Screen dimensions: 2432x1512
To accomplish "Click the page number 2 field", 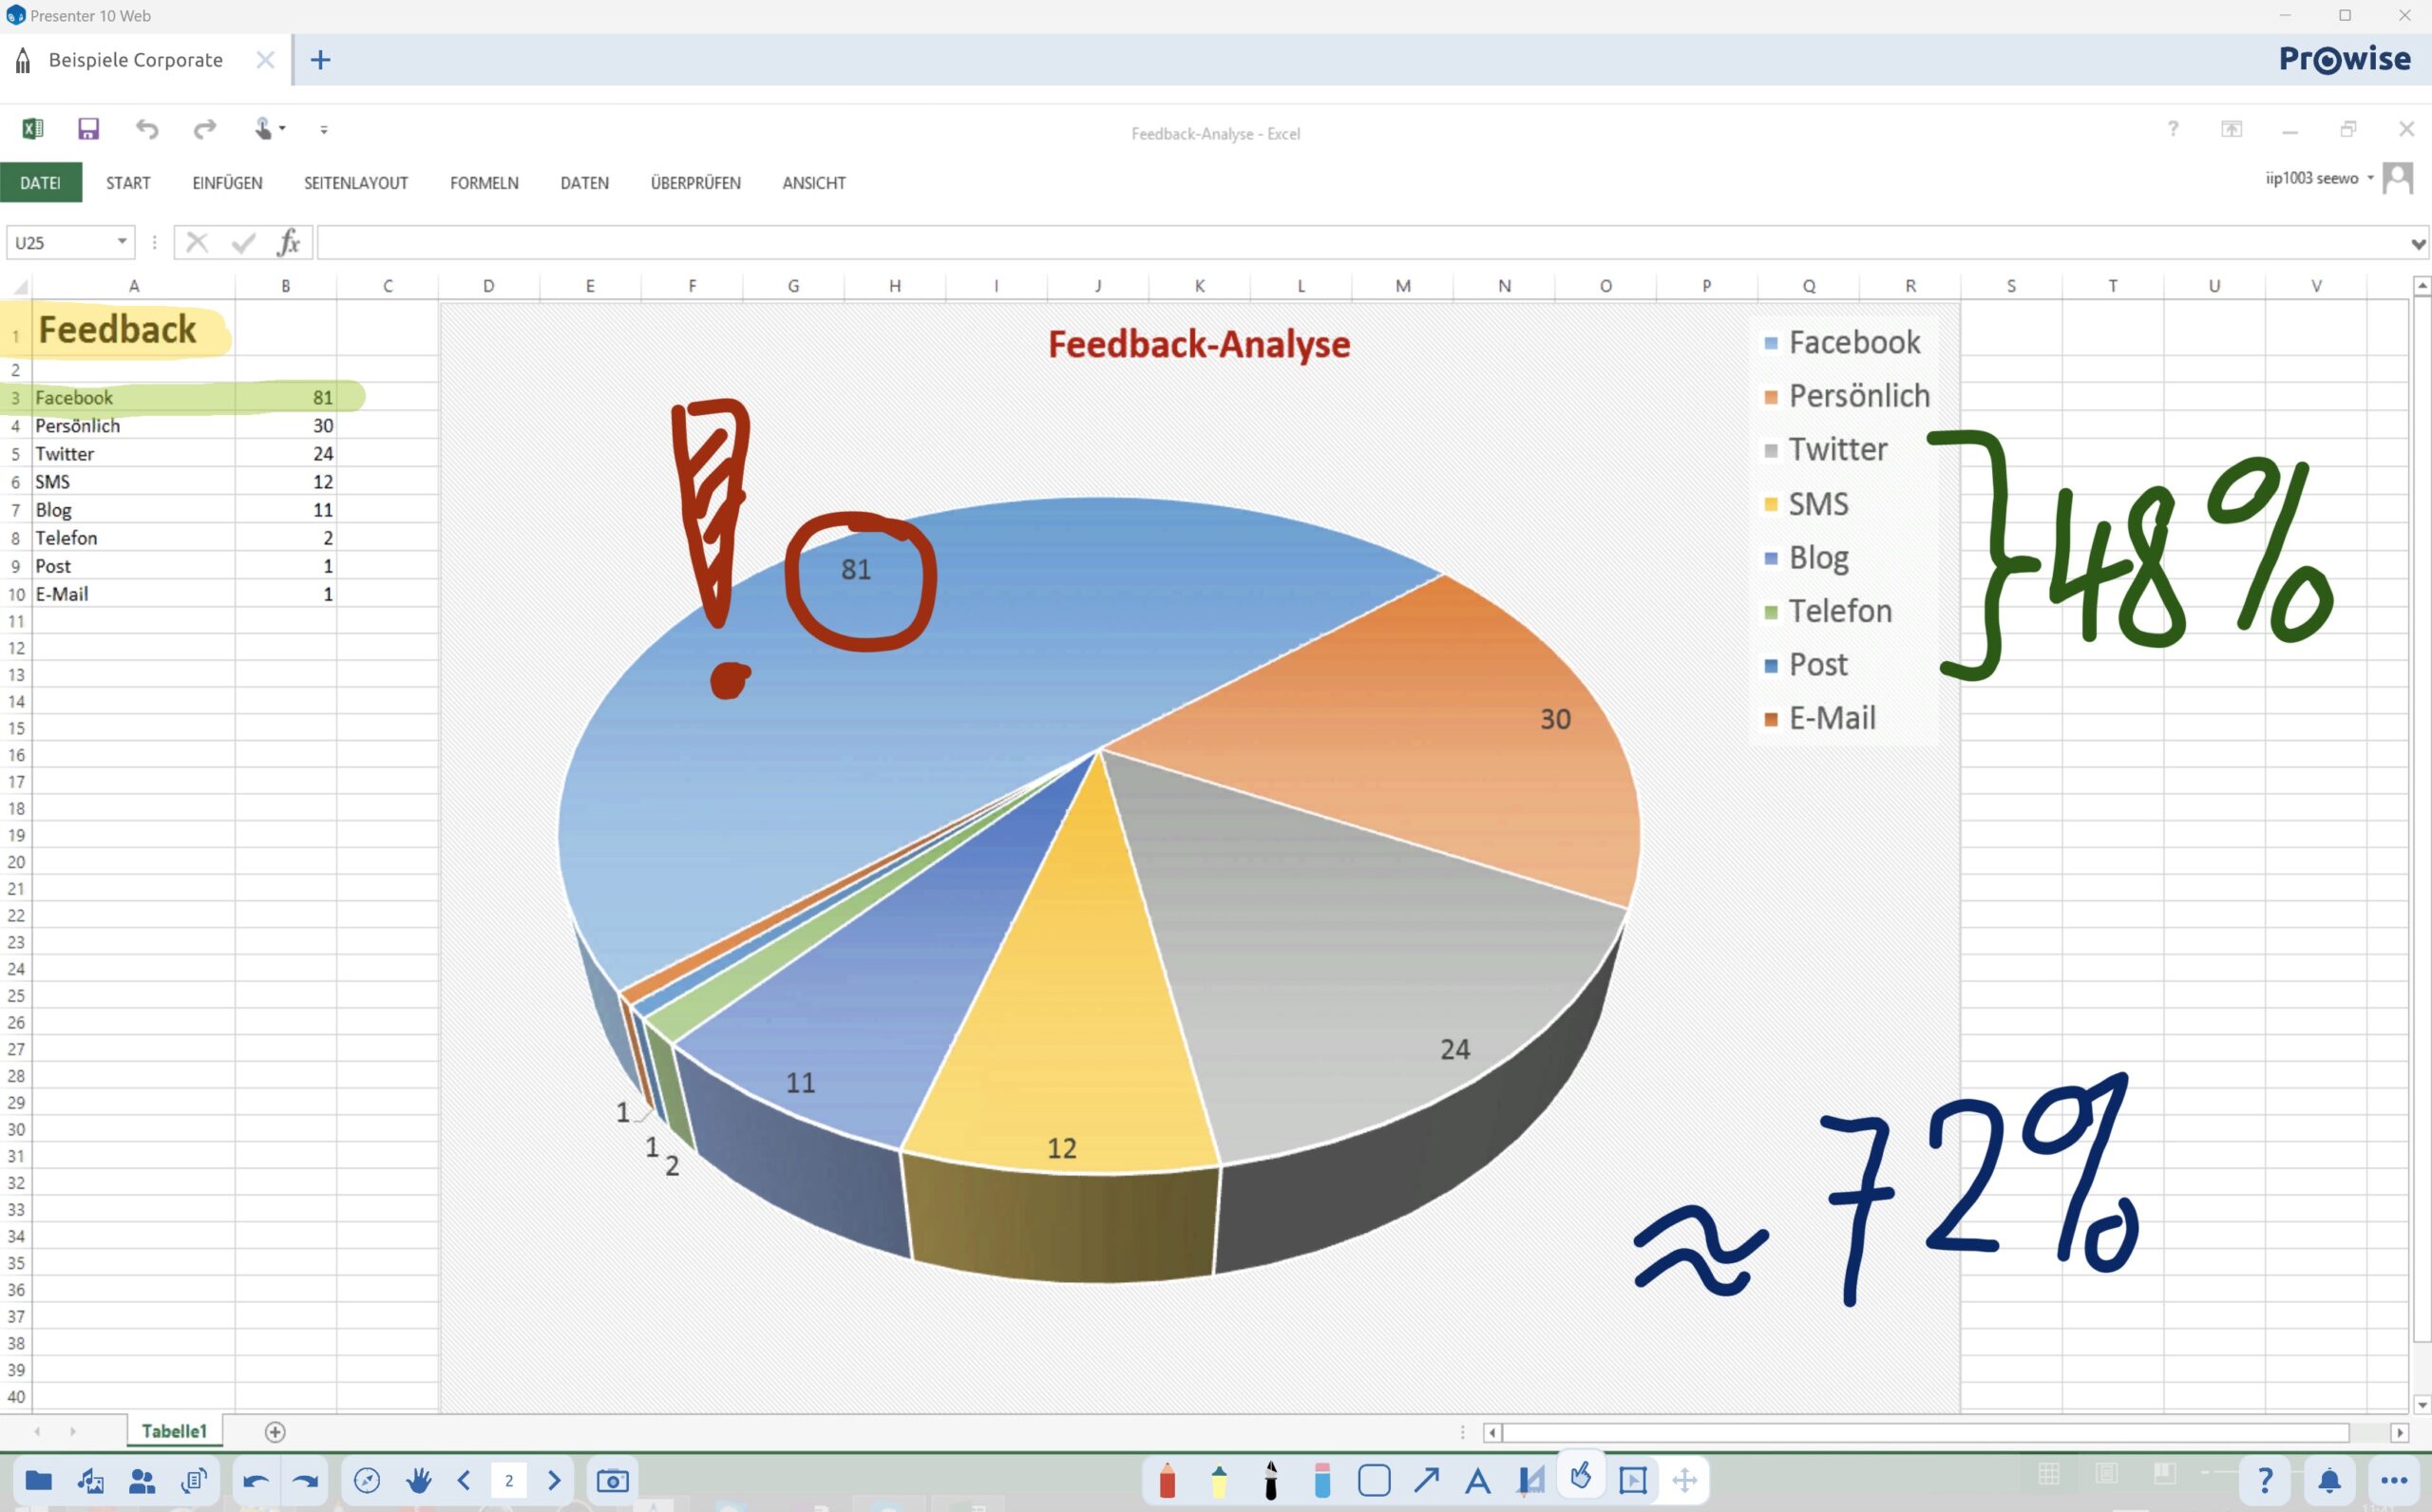I will pyautogui.click(x=509, y=1480).
